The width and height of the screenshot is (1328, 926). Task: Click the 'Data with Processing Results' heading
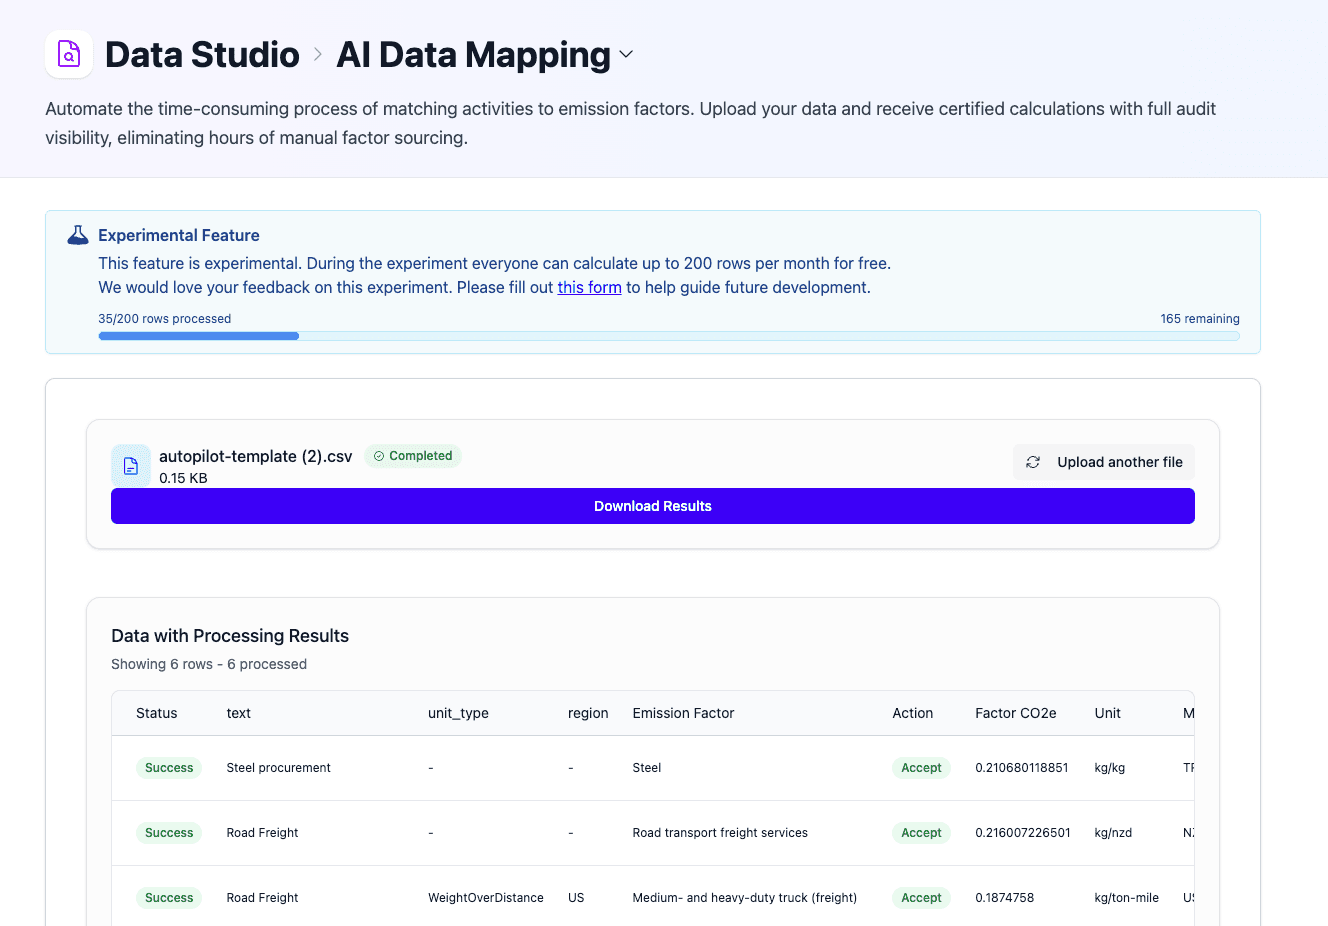tap(230, 636)
